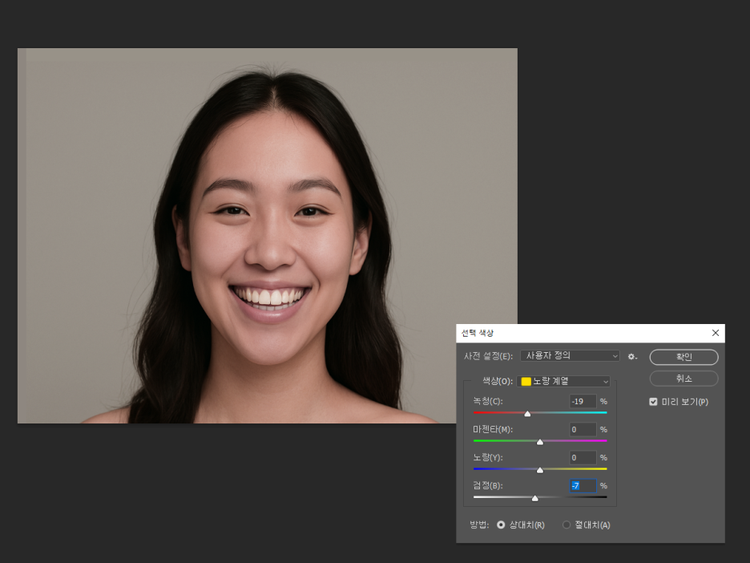Expand the 색상 colors dropdown (노랑 계열)
The image size is (750, 563).
565,381
